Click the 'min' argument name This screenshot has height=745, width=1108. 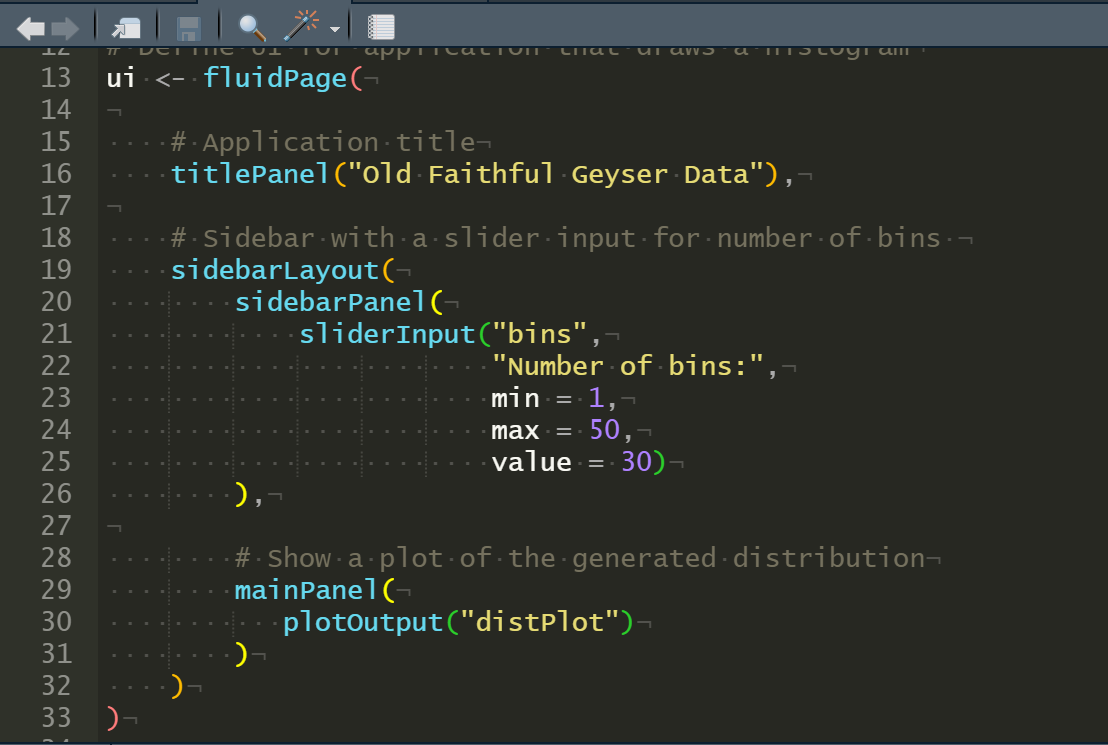point(515,399)
